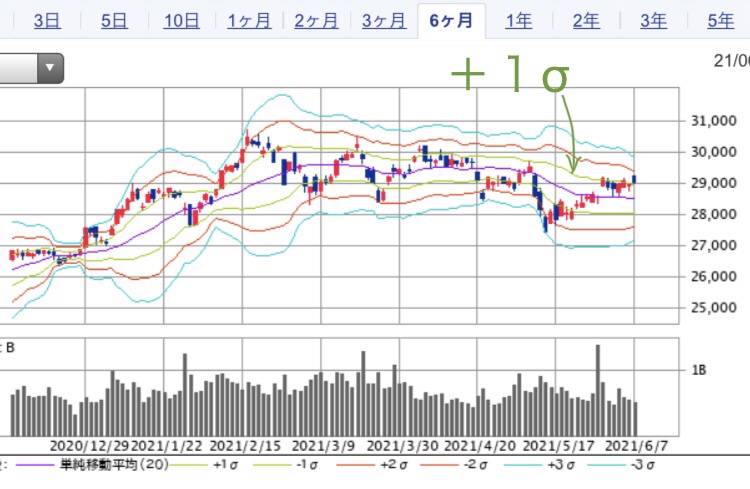This screenshot has height=489, width=750.
Task: Click the 1B volume axis label
Action: click(698, 370)
